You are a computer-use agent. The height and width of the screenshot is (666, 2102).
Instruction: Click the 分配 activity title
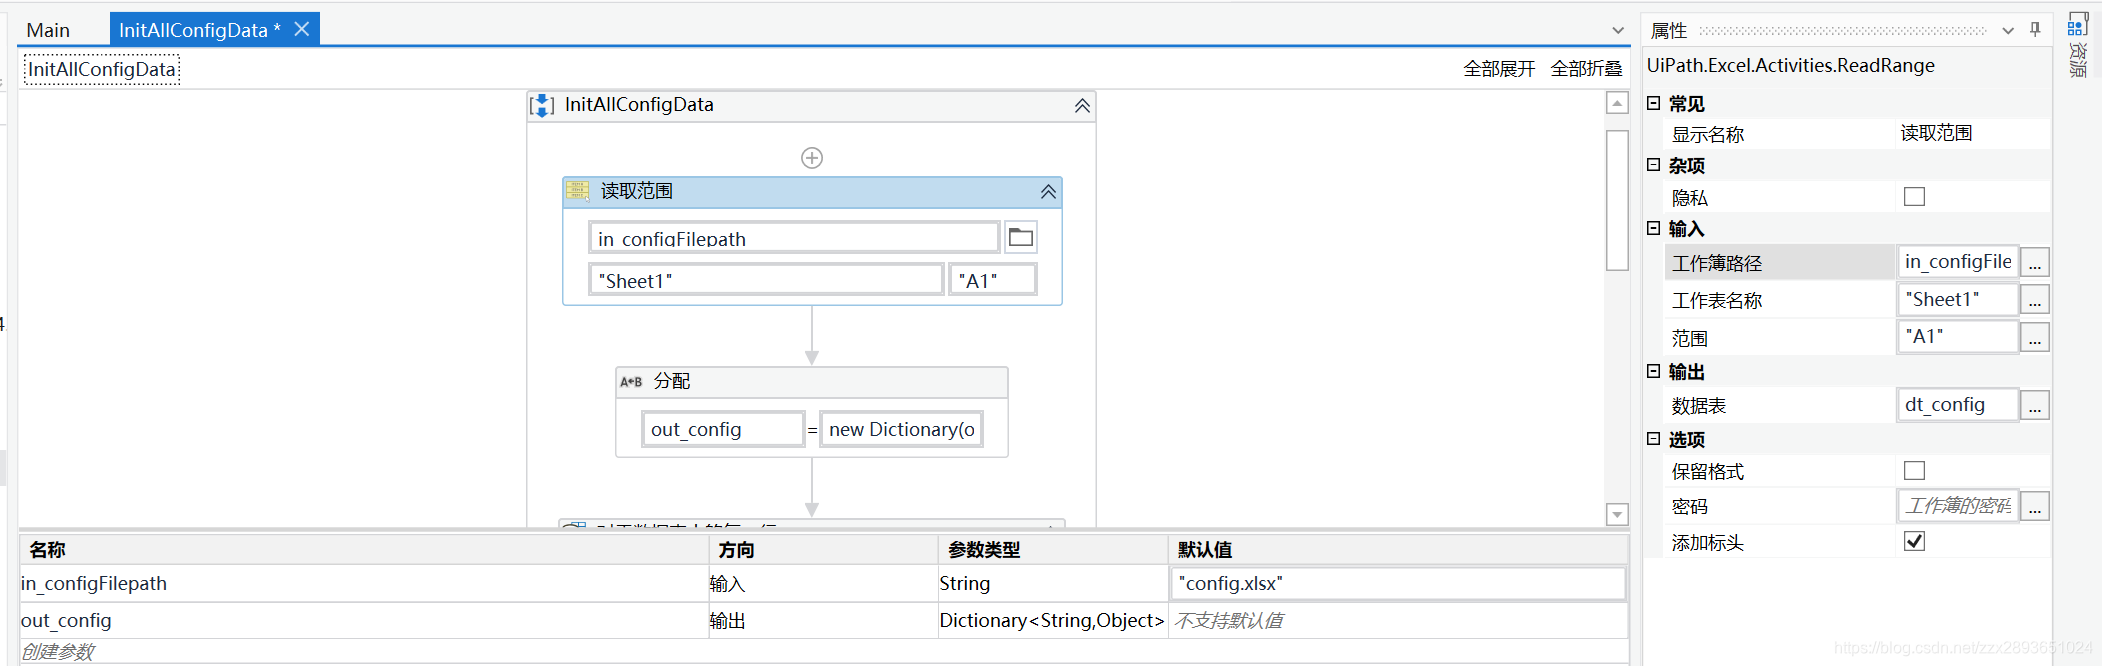click(x=672, y=381)
